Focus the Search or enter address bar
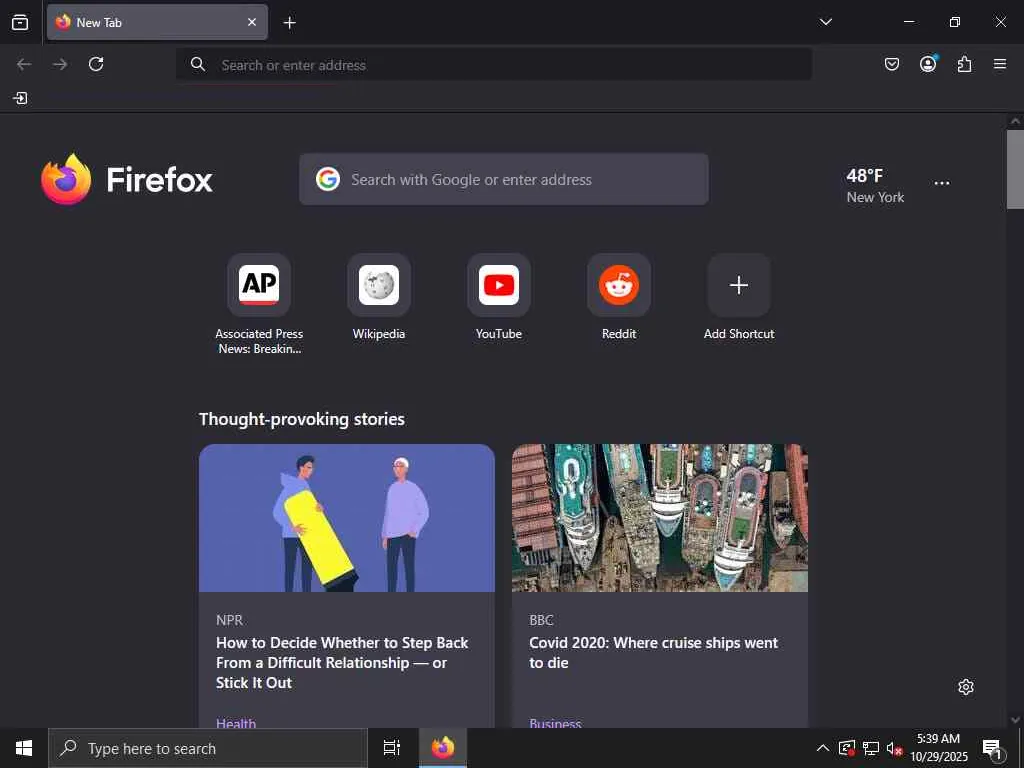 [x=494, y=65]
